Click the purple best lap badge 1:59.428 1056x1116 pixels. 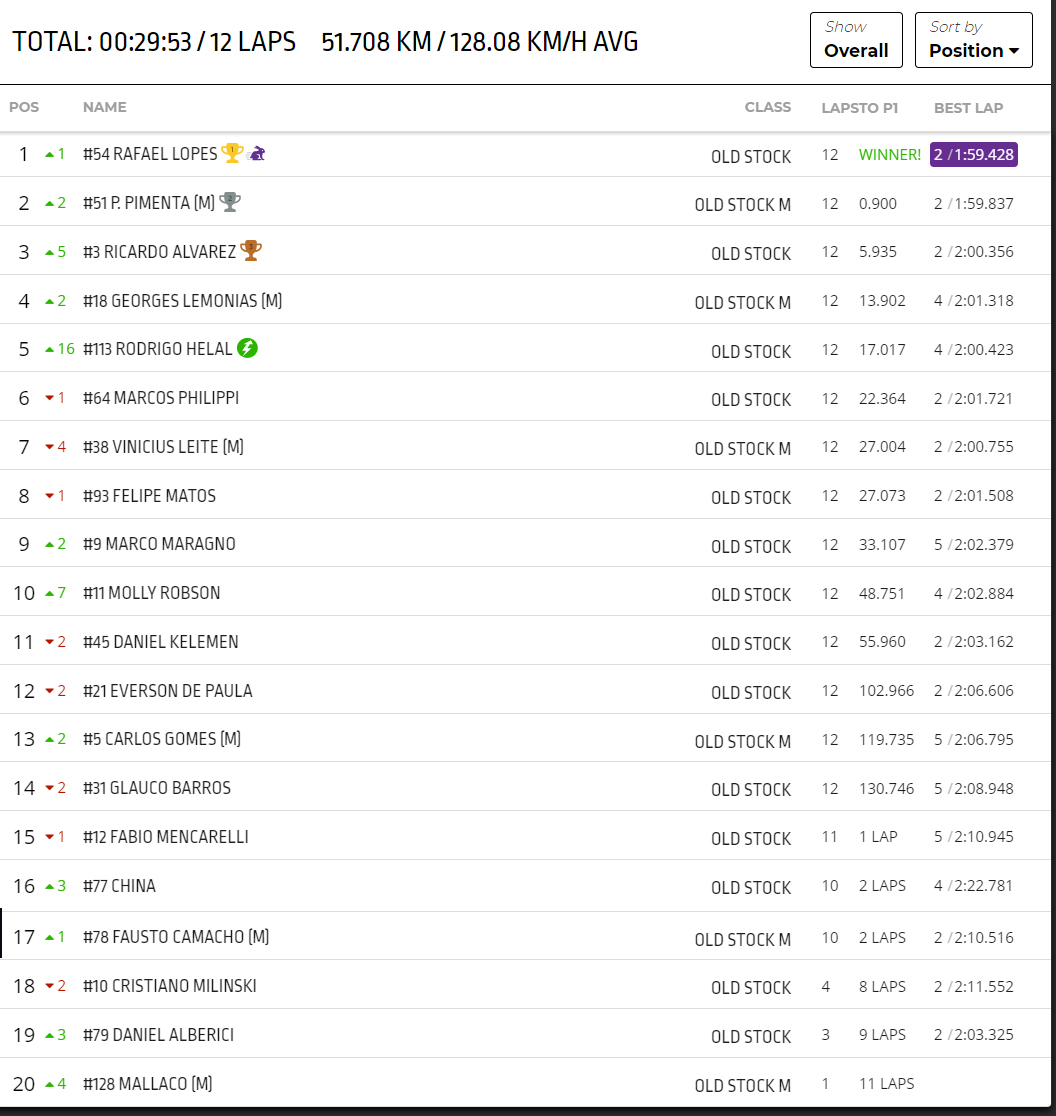point(973,155)
